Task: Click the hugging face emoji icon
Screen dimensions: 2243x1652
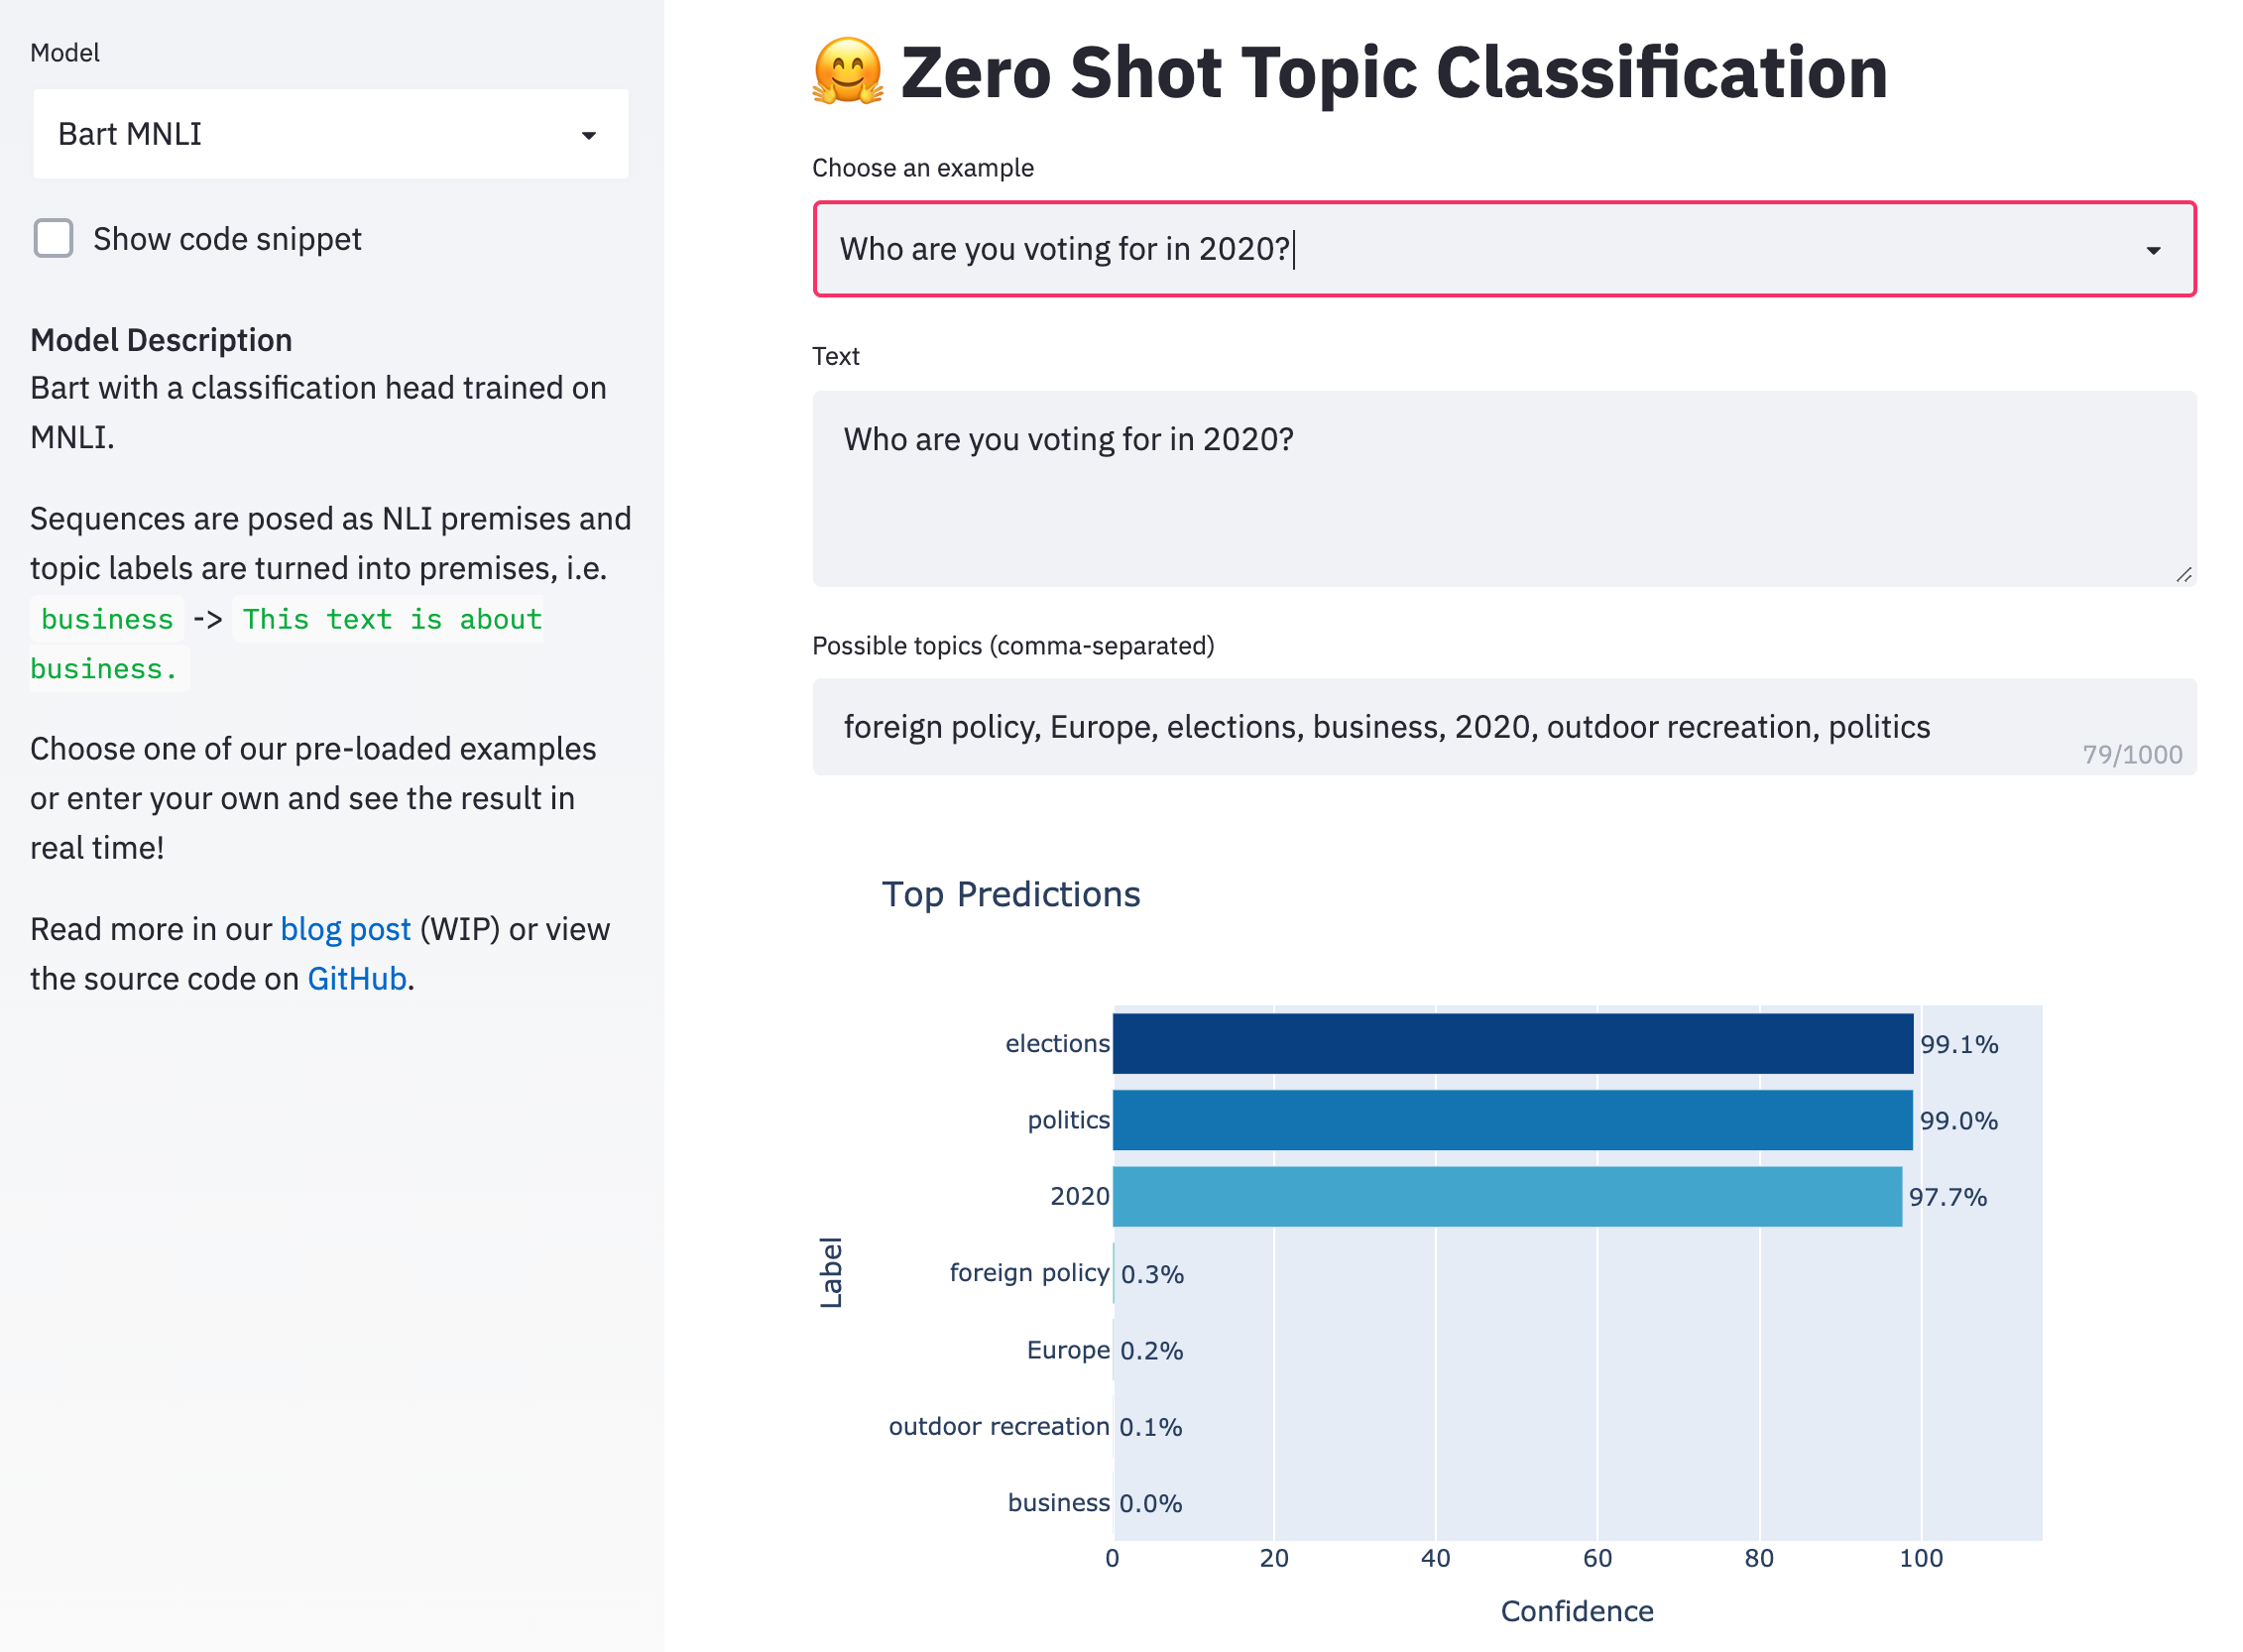Action: pos(846,72)
